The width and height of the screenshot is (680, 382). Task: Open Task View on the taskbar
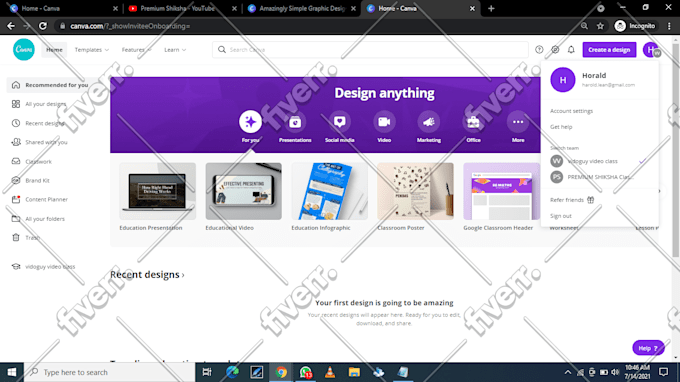click(x=207, y=372)
